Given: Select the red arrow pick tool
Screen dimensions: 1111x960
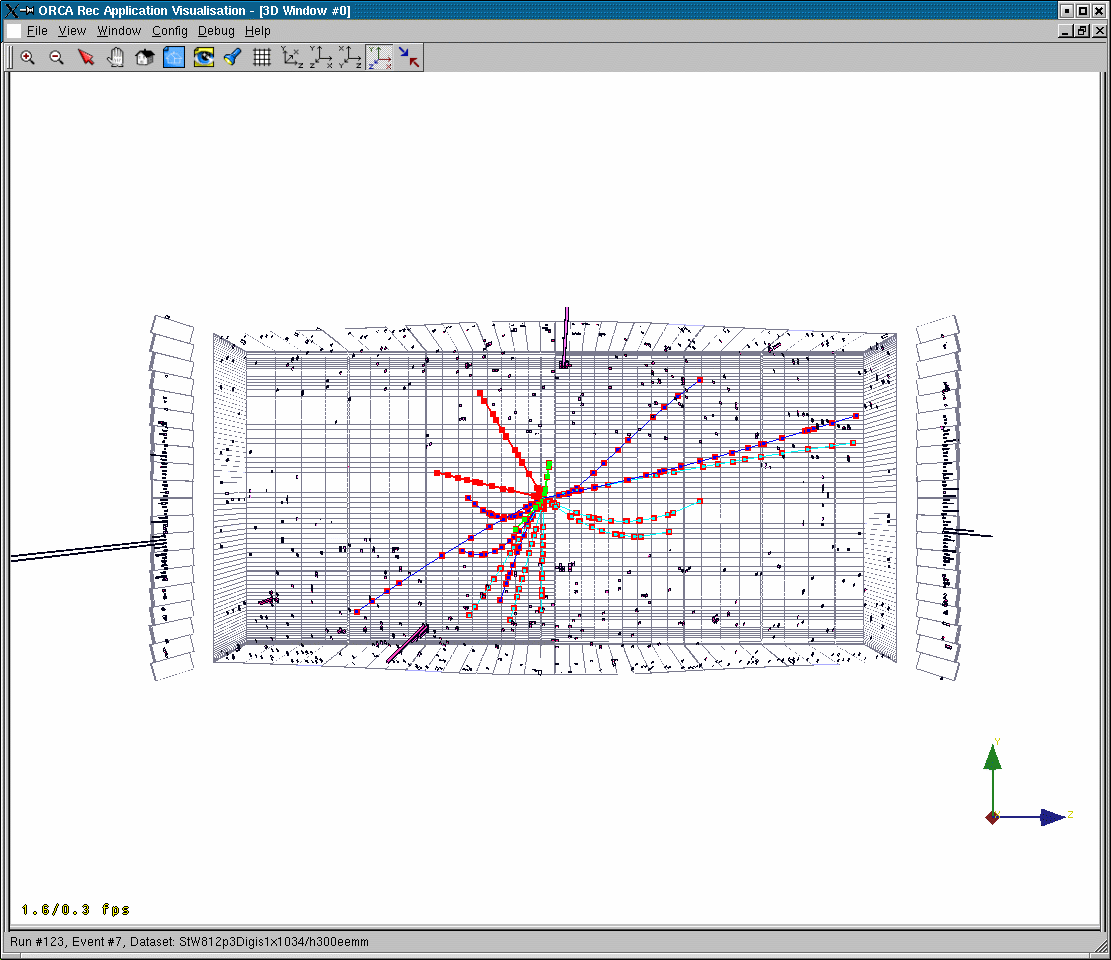Looking at the screenshot, I should coord(86,57).
